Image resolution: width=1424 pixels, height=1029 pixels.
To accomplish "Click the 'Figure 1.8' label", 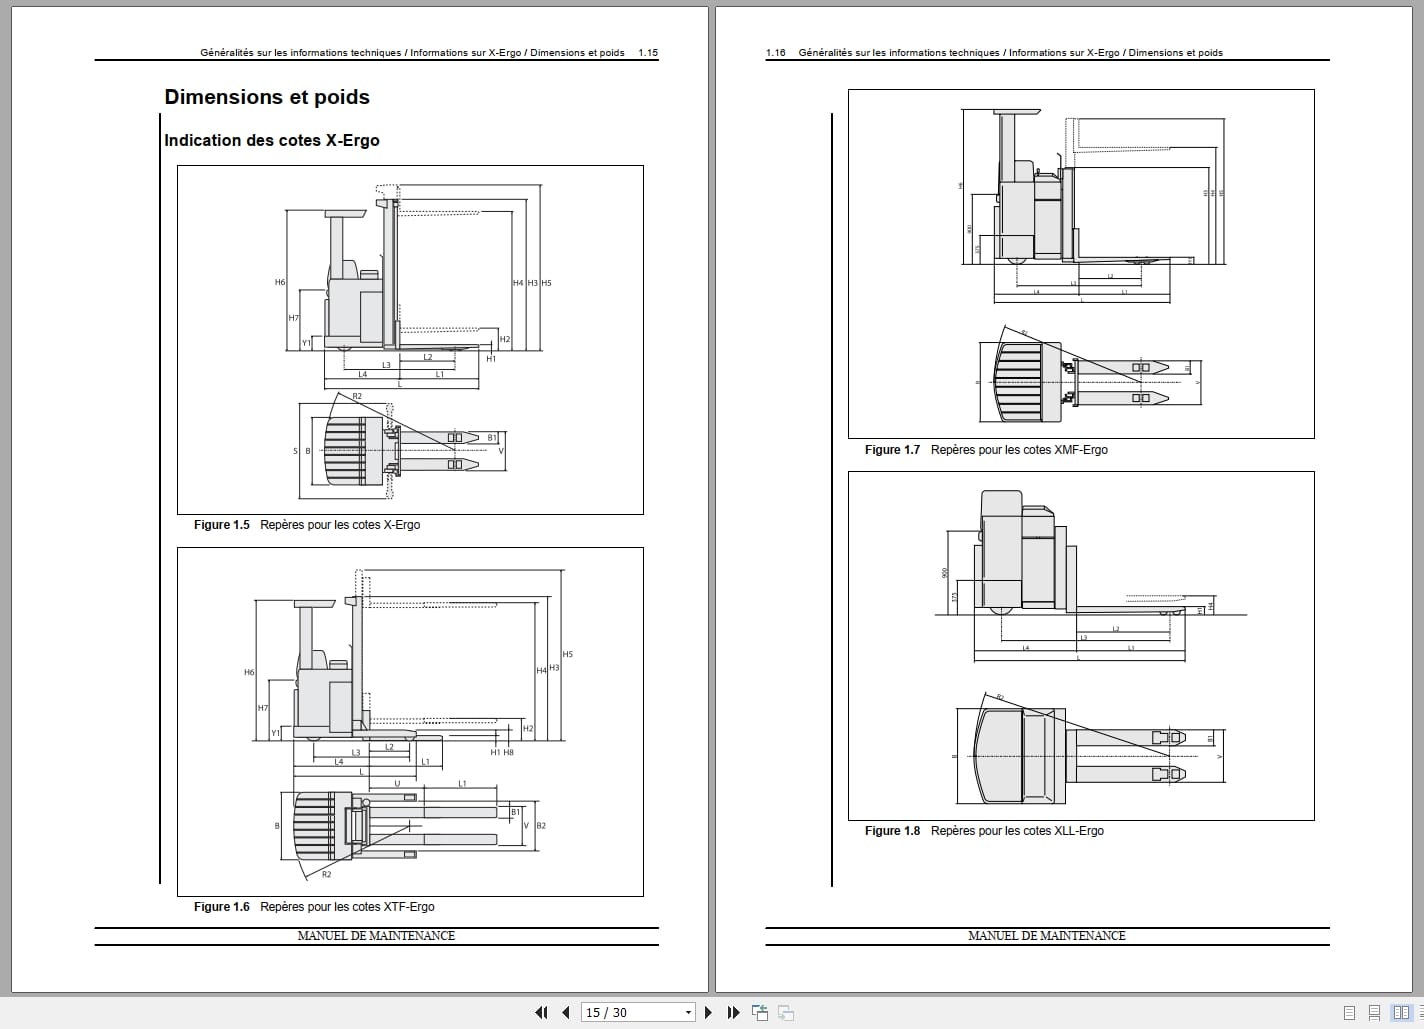I will click(x=892, y=831).
